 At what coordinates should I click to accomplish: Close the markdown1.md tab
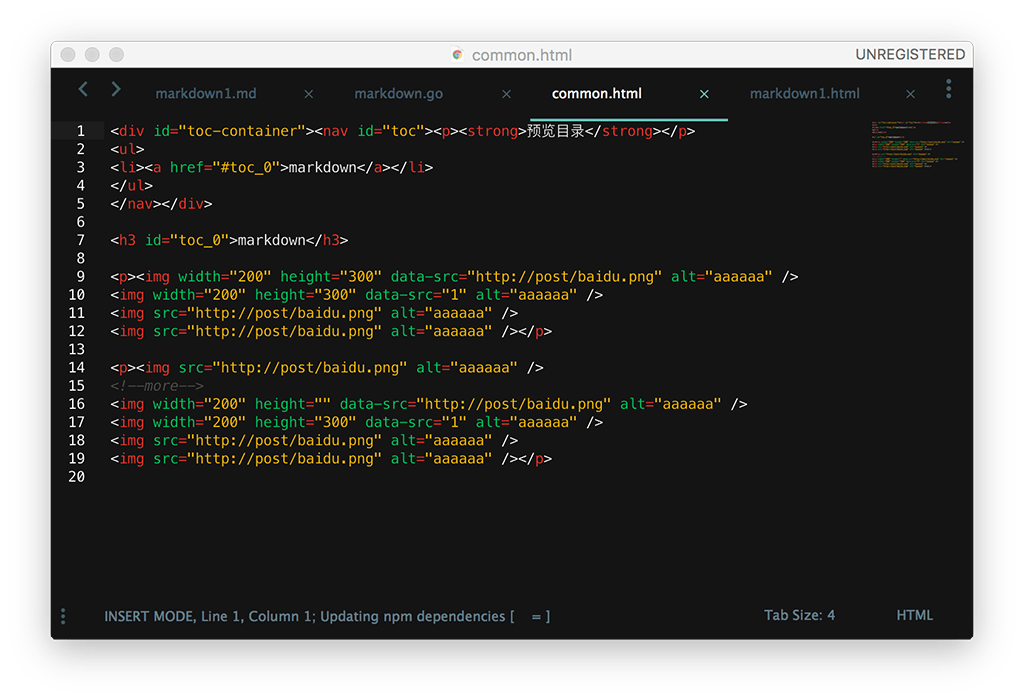tap(308, 94)
